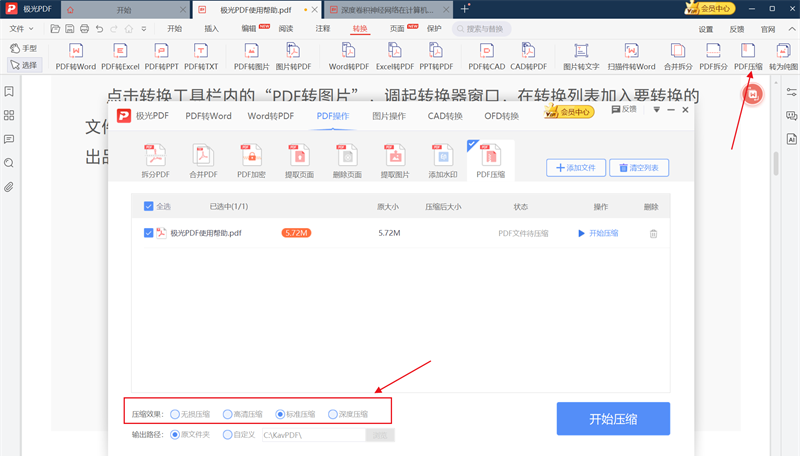The height and width of the screenshot is (456, 800).
Task: Open the AI assistant in right sidebar
Action: click(791, 139)
